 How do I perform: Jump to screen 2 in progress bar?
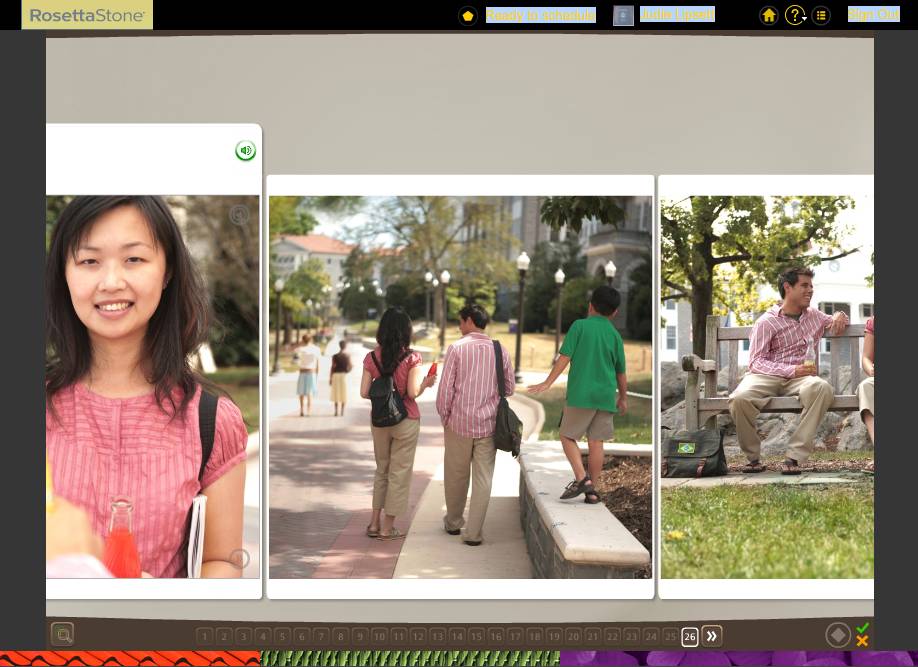click(x=224, y=636)
